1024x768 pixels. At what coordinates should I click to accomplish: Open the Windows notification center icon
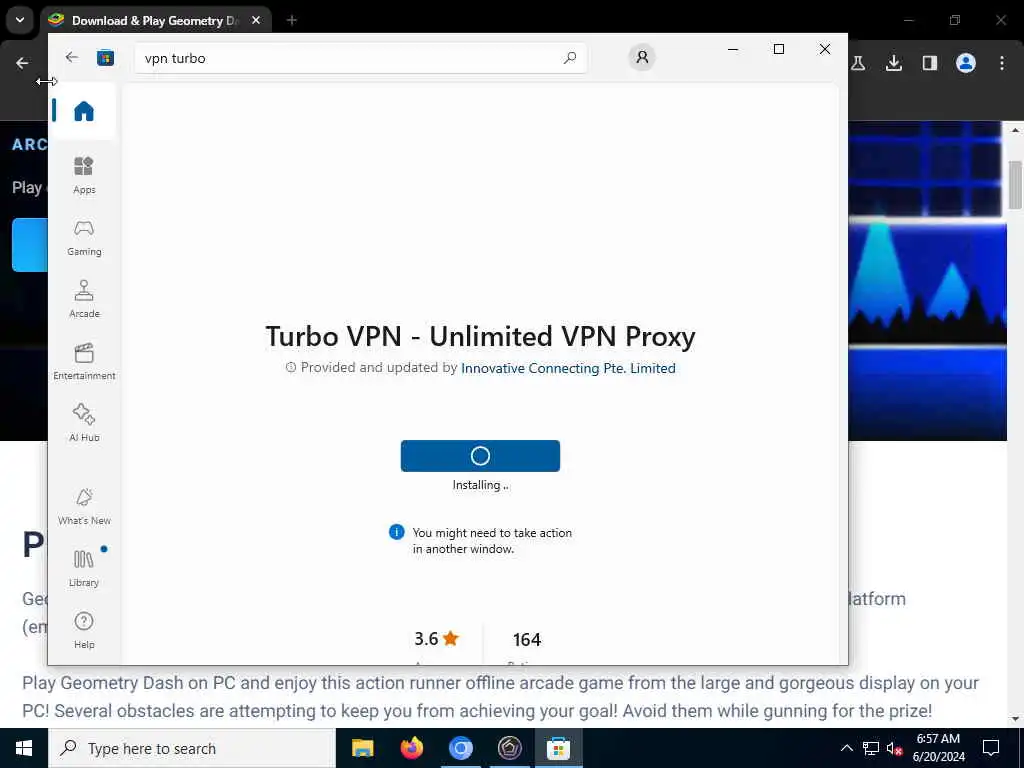pyautogui.click(x=991, y=748)
